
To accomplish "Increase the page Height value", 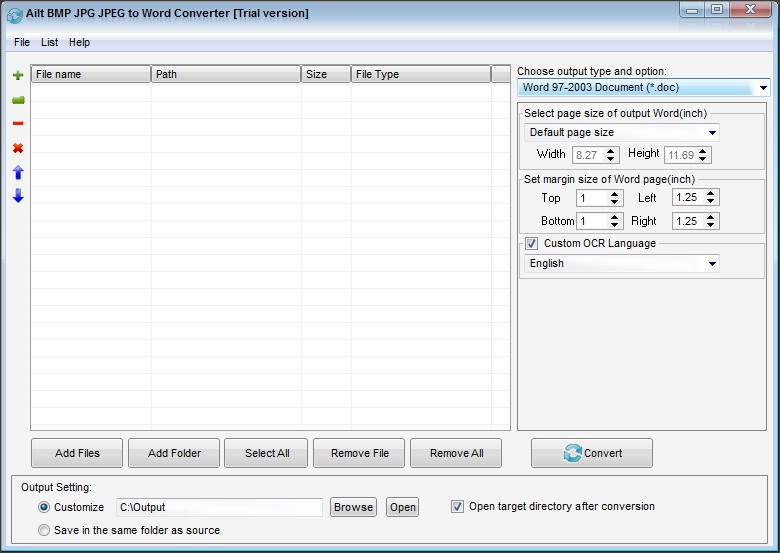I will click(702, 151).
